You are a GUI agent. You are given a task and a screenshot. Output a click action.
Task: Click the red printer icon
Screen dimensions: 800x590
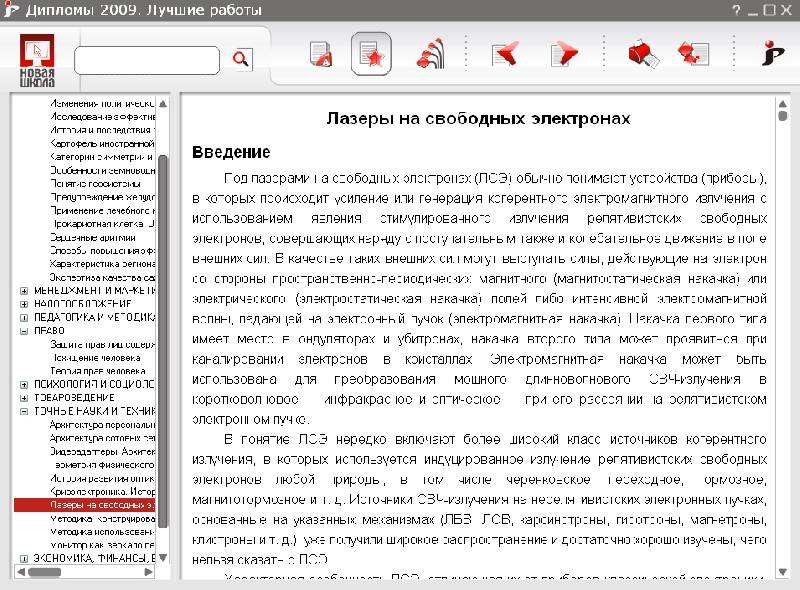coord(643,54)
